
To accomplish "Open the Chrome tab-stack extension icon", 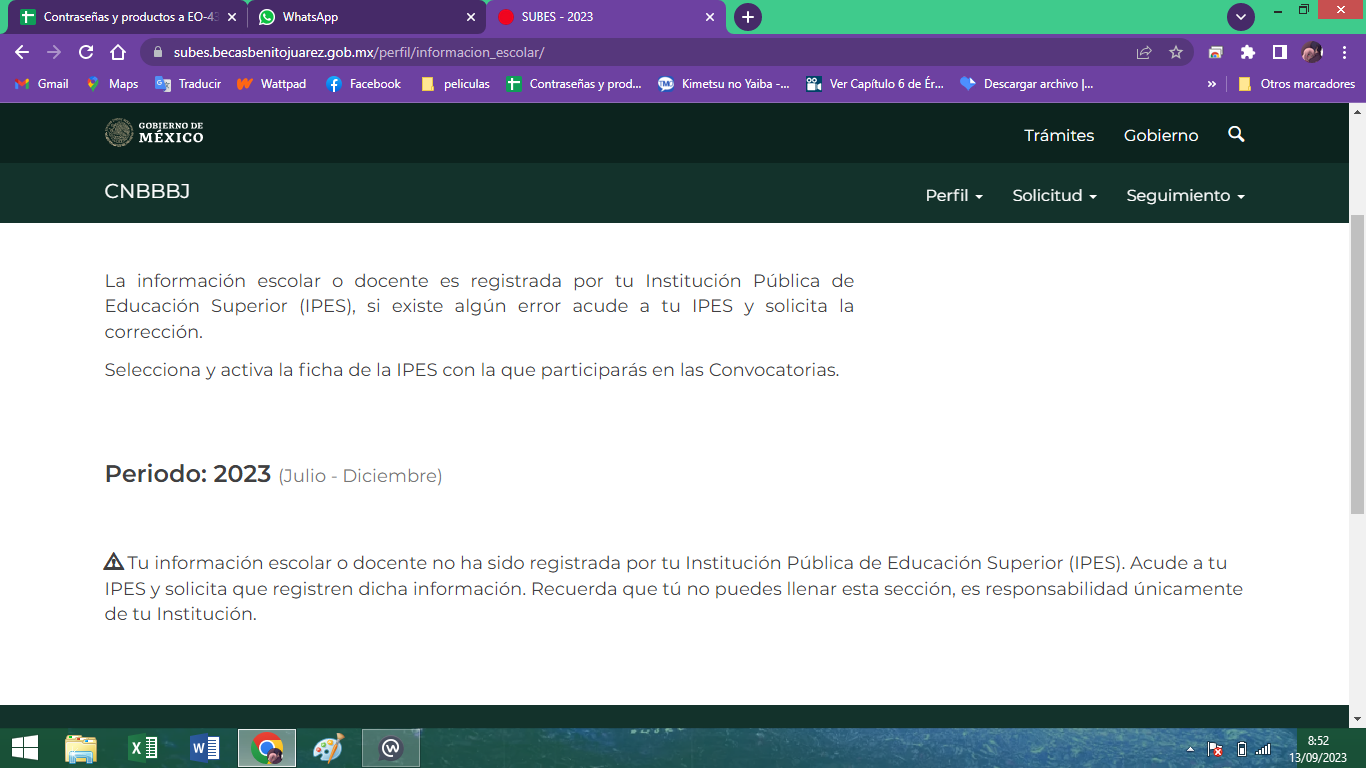I will (1216, 52).
